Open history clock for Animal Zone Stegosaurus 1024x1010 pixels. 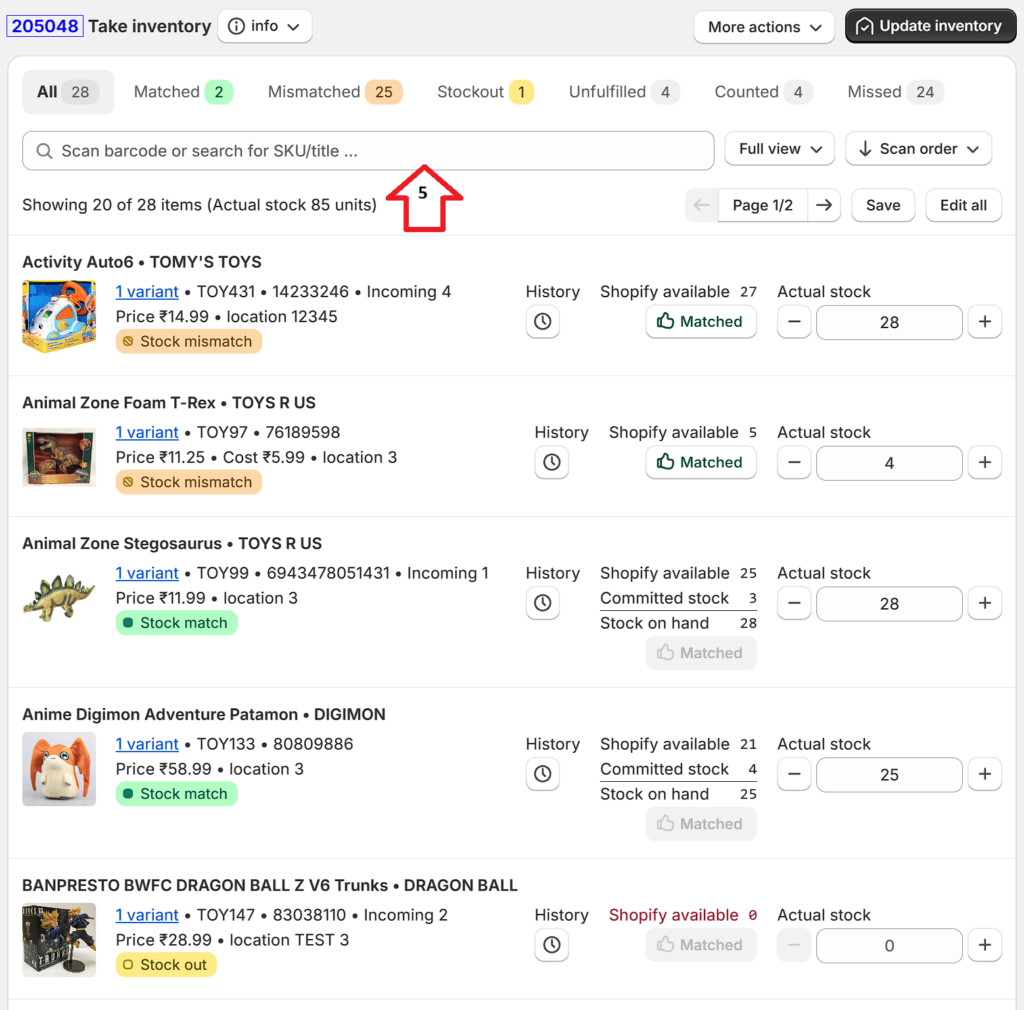tap(542, 603)
